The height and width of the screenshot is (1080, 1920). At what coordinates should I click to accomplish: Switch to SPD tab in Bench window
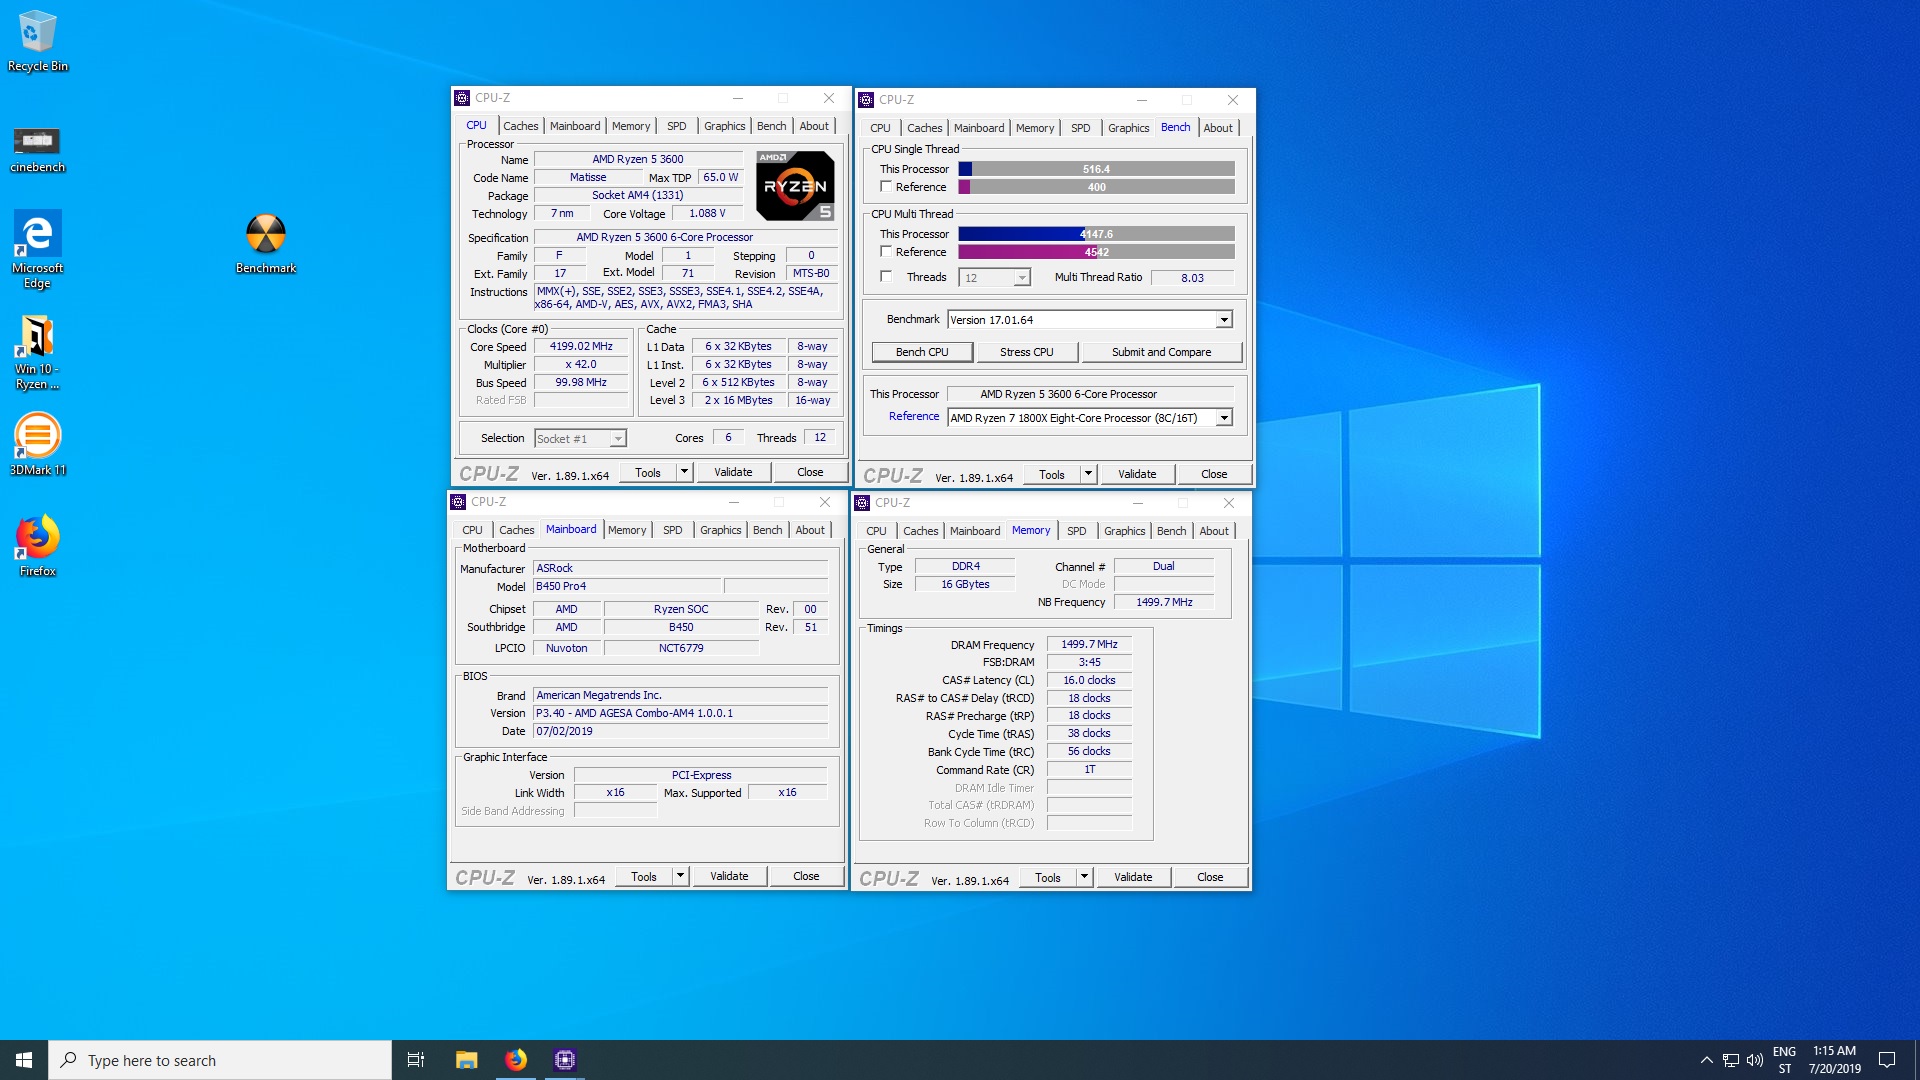click(x=1080, y=128)
